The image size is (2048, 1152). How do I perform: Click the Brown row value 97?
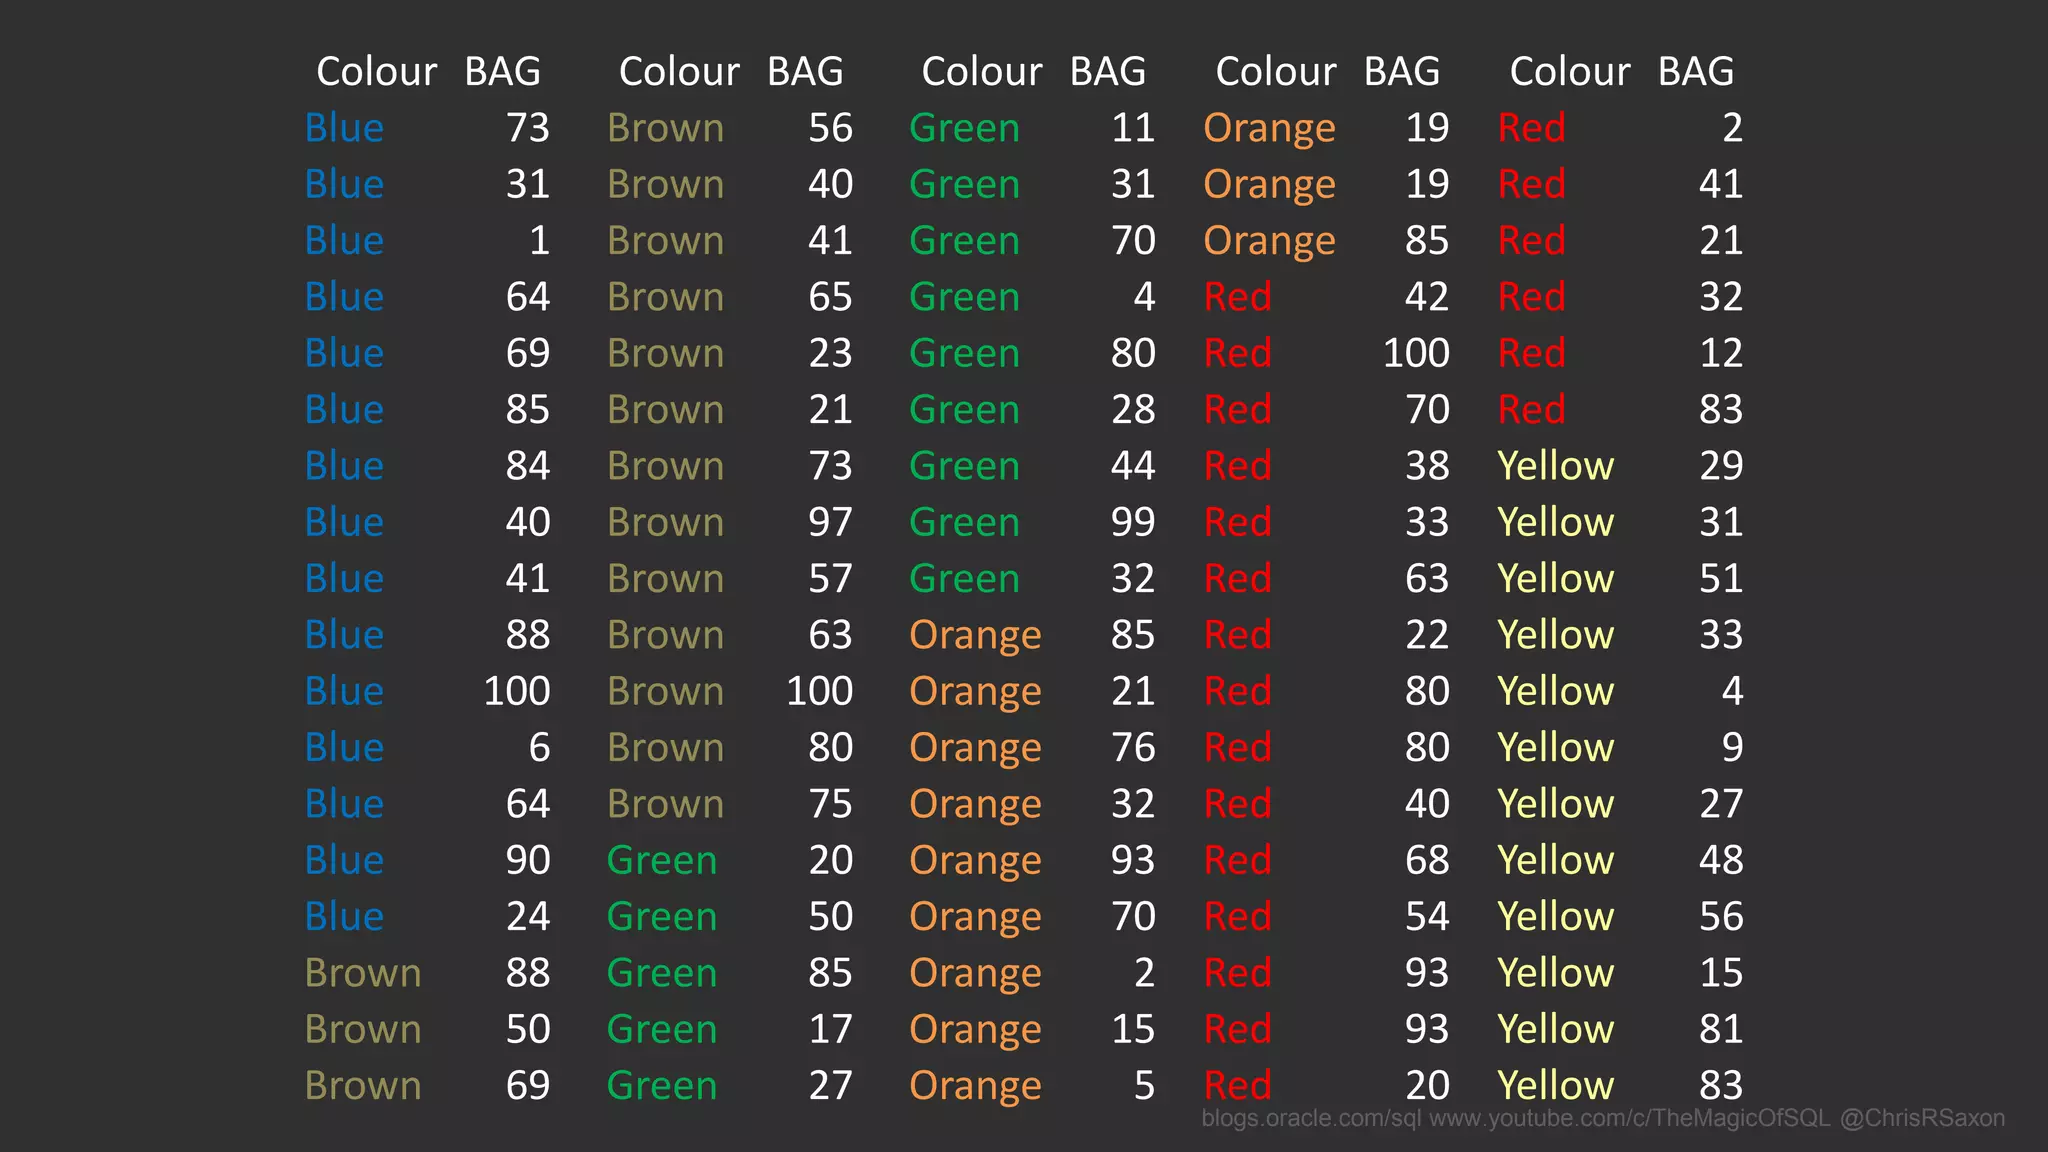[x=831, y=522]
